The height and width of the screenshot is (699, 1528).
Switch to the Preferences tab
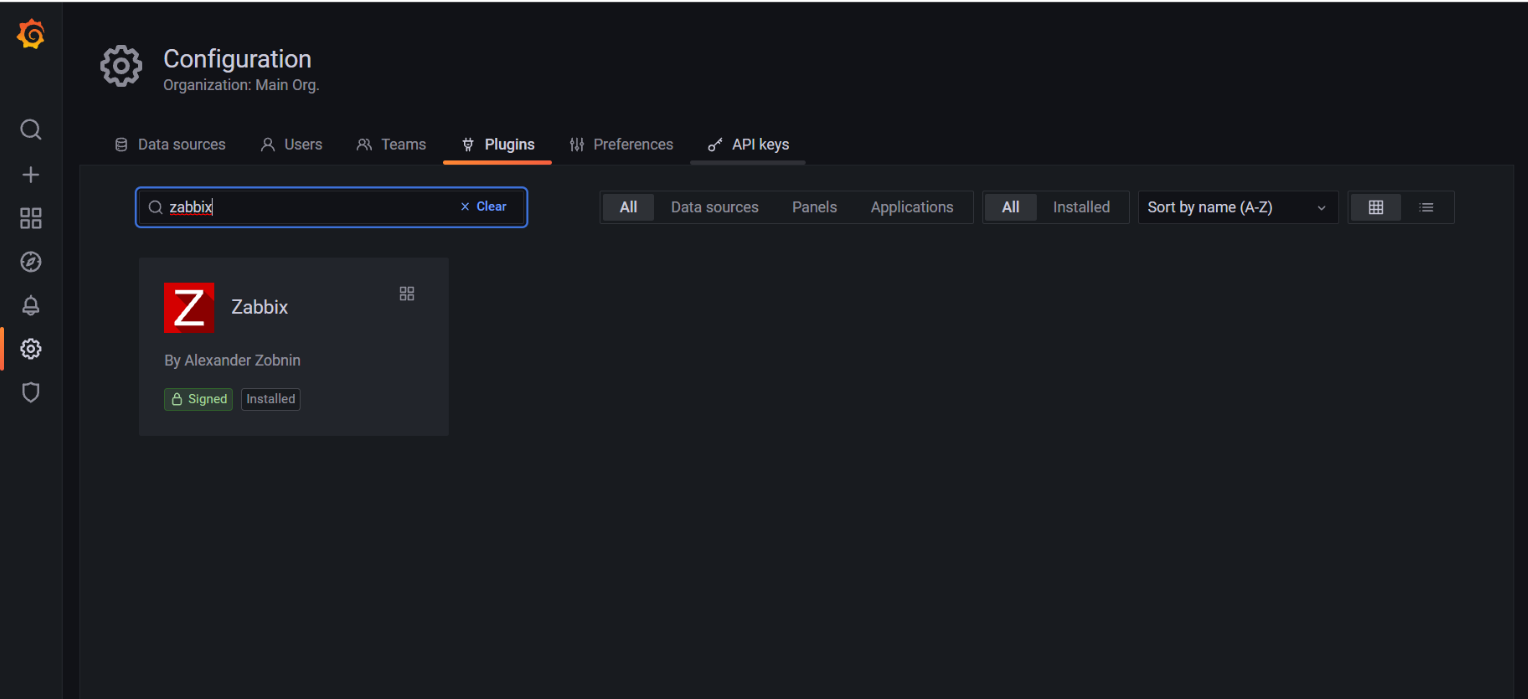(x=621, y=145)
